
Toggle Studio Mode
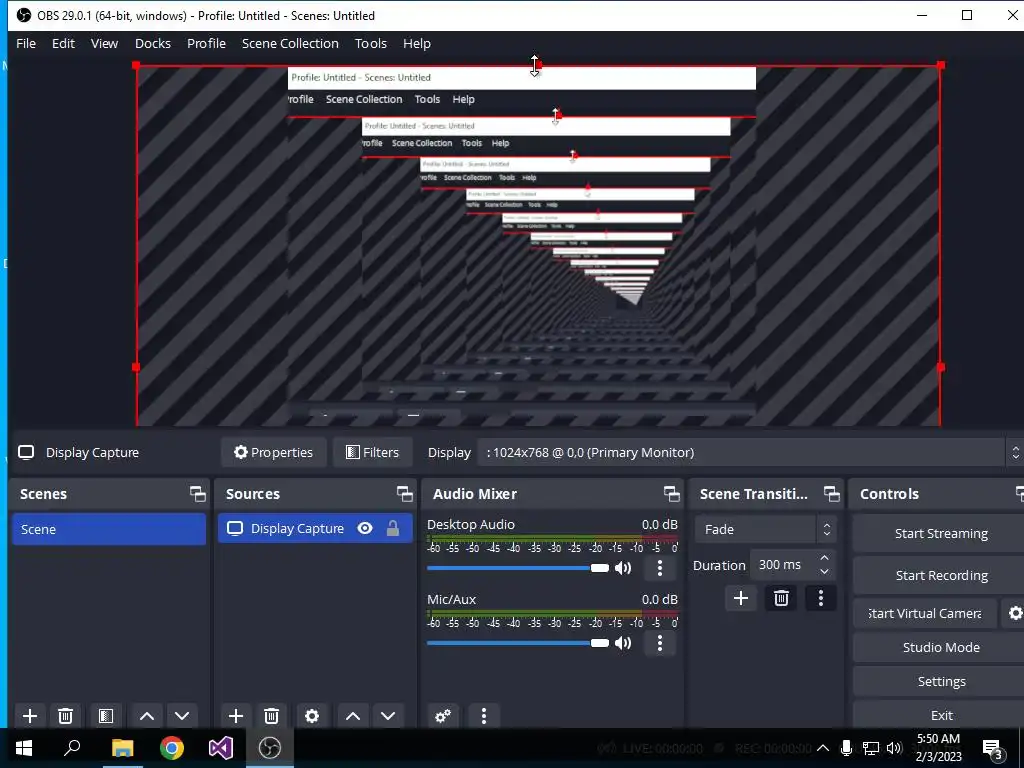(x=941, y=647)
